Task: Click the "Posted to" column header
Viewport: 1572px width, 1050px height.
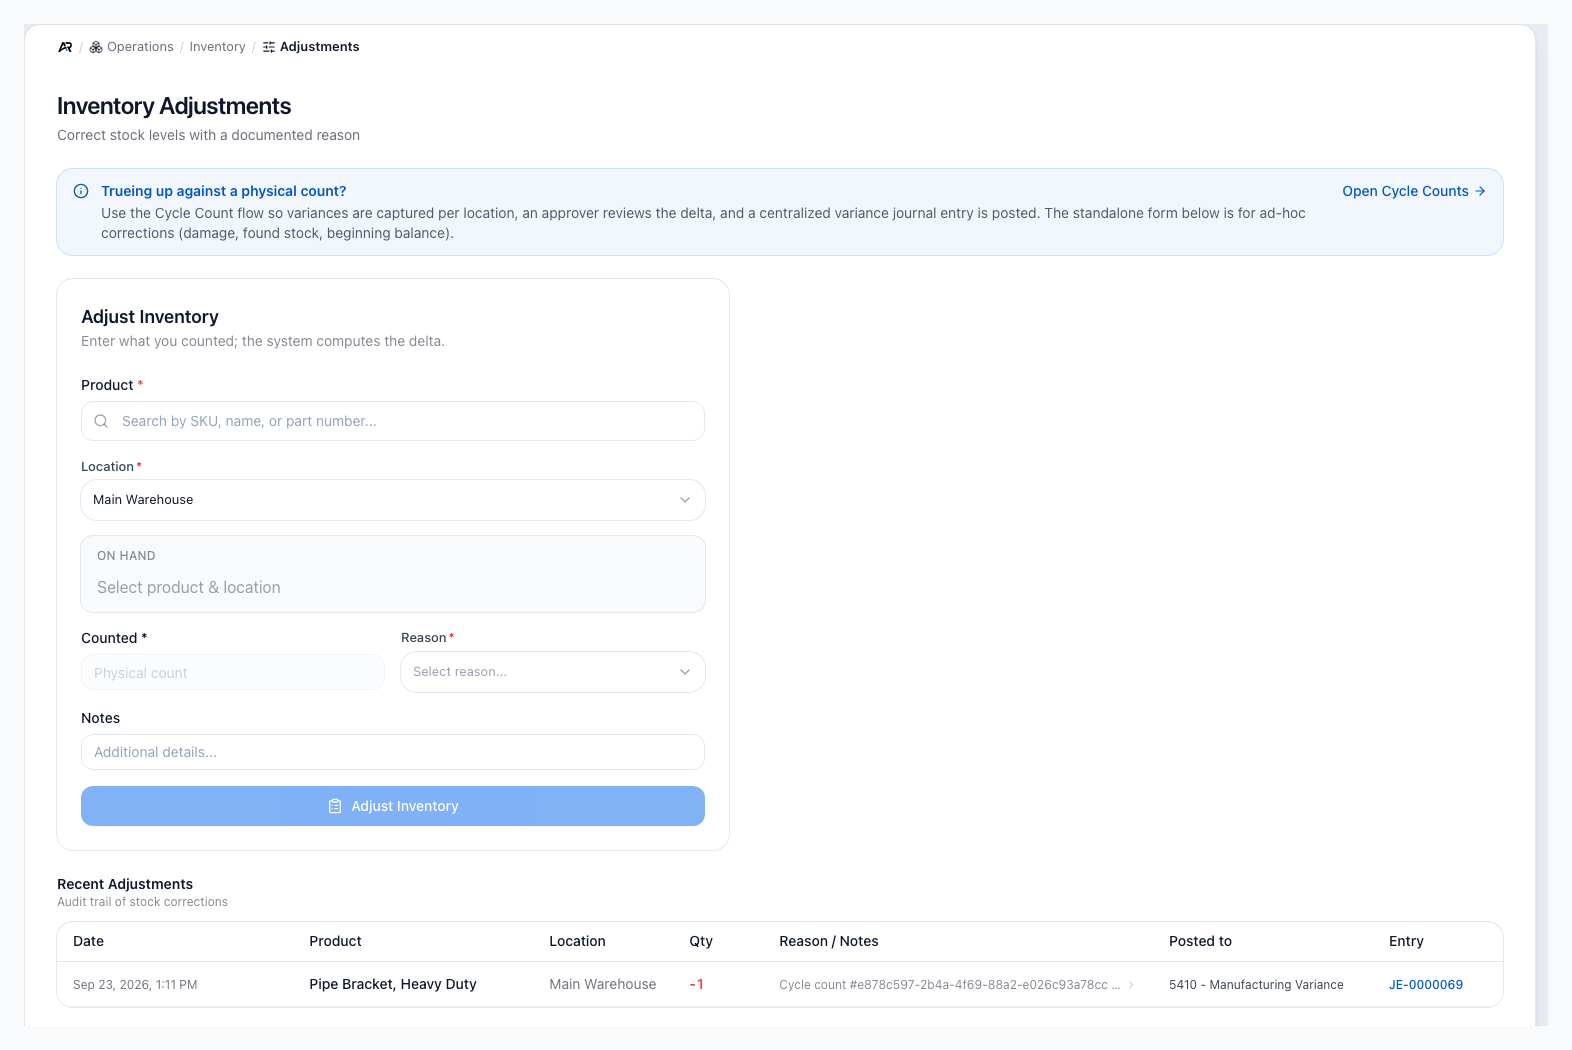Action: click(x=1200, y=941)
